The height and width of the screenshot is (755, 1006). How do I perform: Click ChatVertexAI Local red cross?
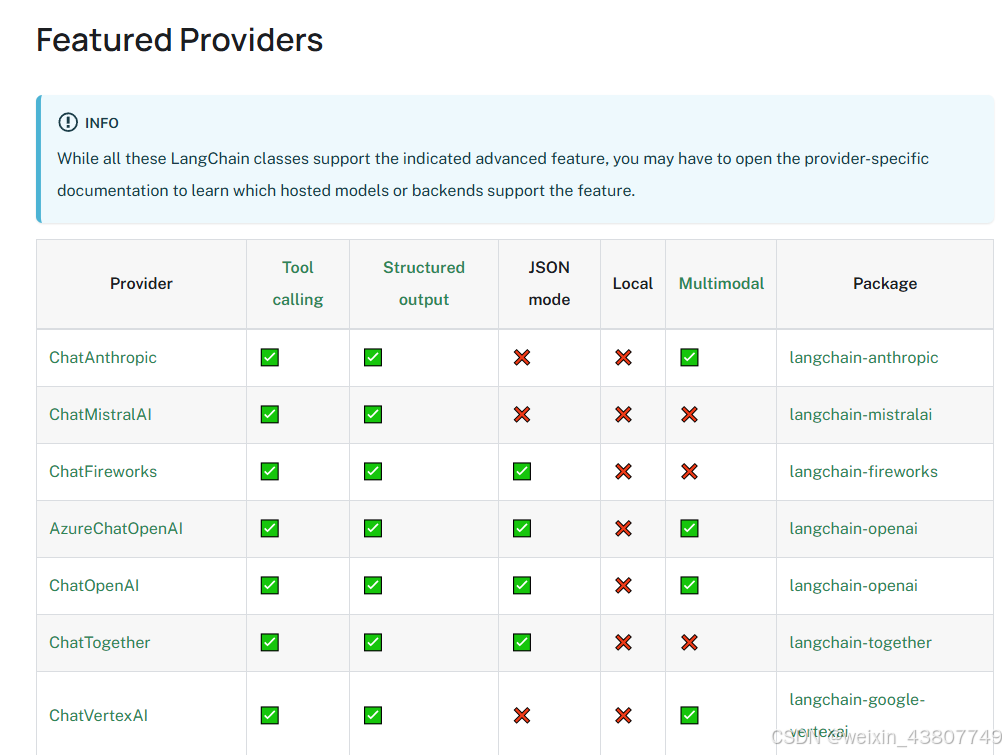[624, 715]
